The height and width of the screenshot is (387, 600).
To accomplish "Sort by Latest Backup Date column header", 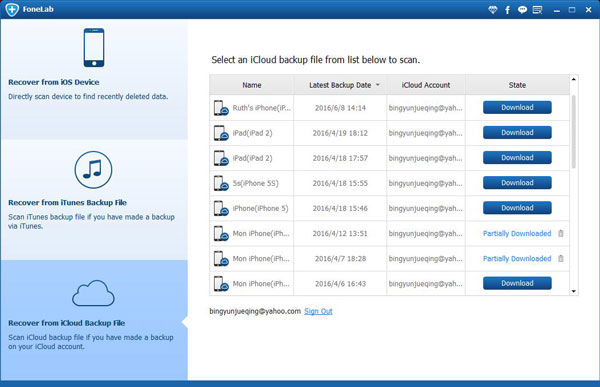I will (x=340, y=85).
